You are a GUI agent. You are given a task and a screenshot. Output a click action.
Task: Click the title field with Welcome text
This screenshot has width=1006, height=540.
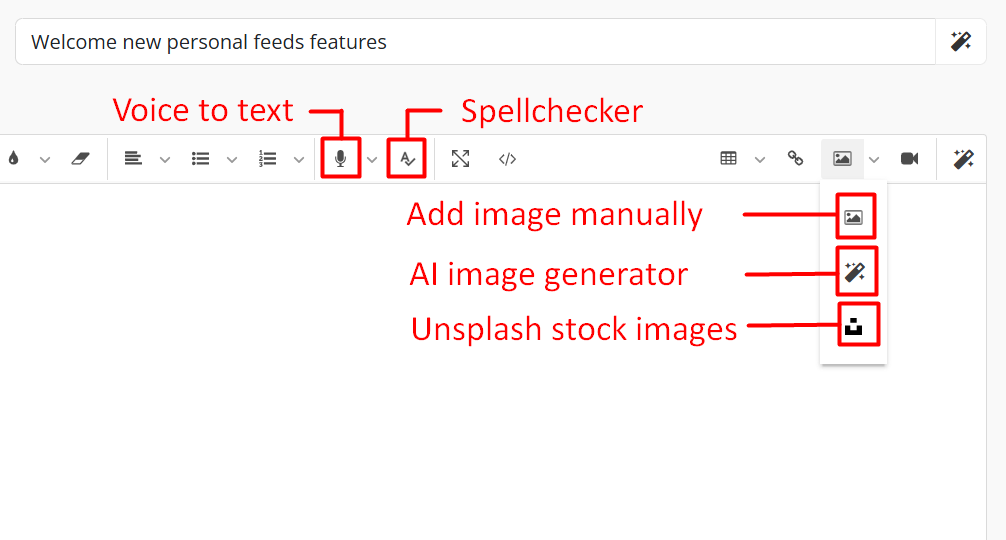(x=475, y=42)
